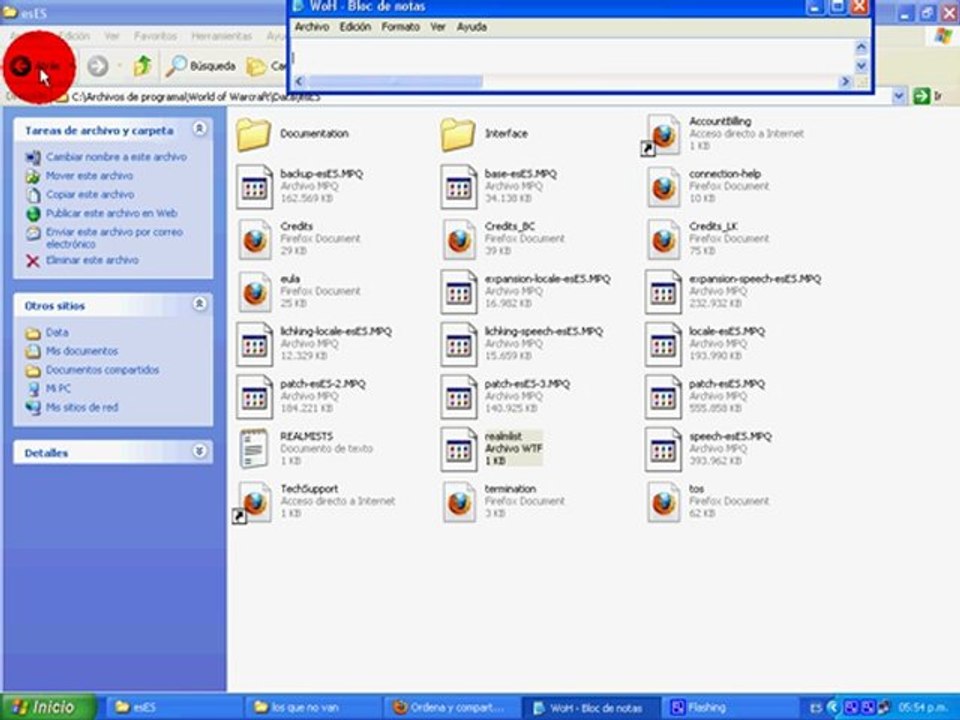The image size is (960, 720).
Task: Click the Up folder toolbar icon
Action: pos(143,66)
